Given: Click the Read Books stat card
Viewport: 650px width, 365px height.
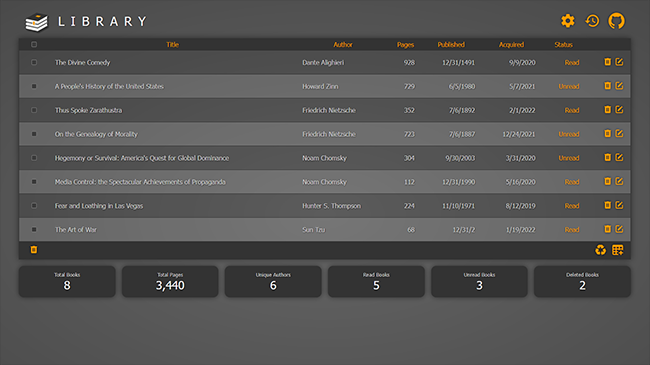Looking at the screenshot, I should [x=376, y=282].
